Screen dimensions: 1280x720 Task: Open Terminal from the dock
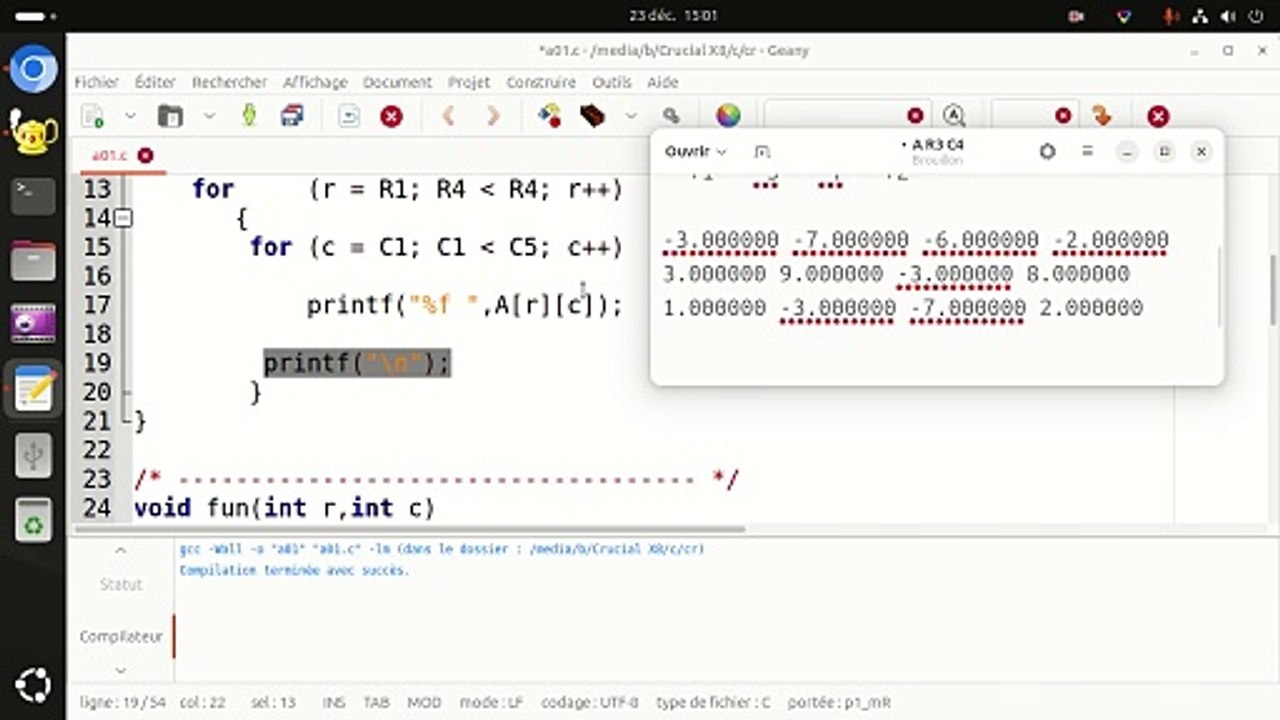[33, 195]
